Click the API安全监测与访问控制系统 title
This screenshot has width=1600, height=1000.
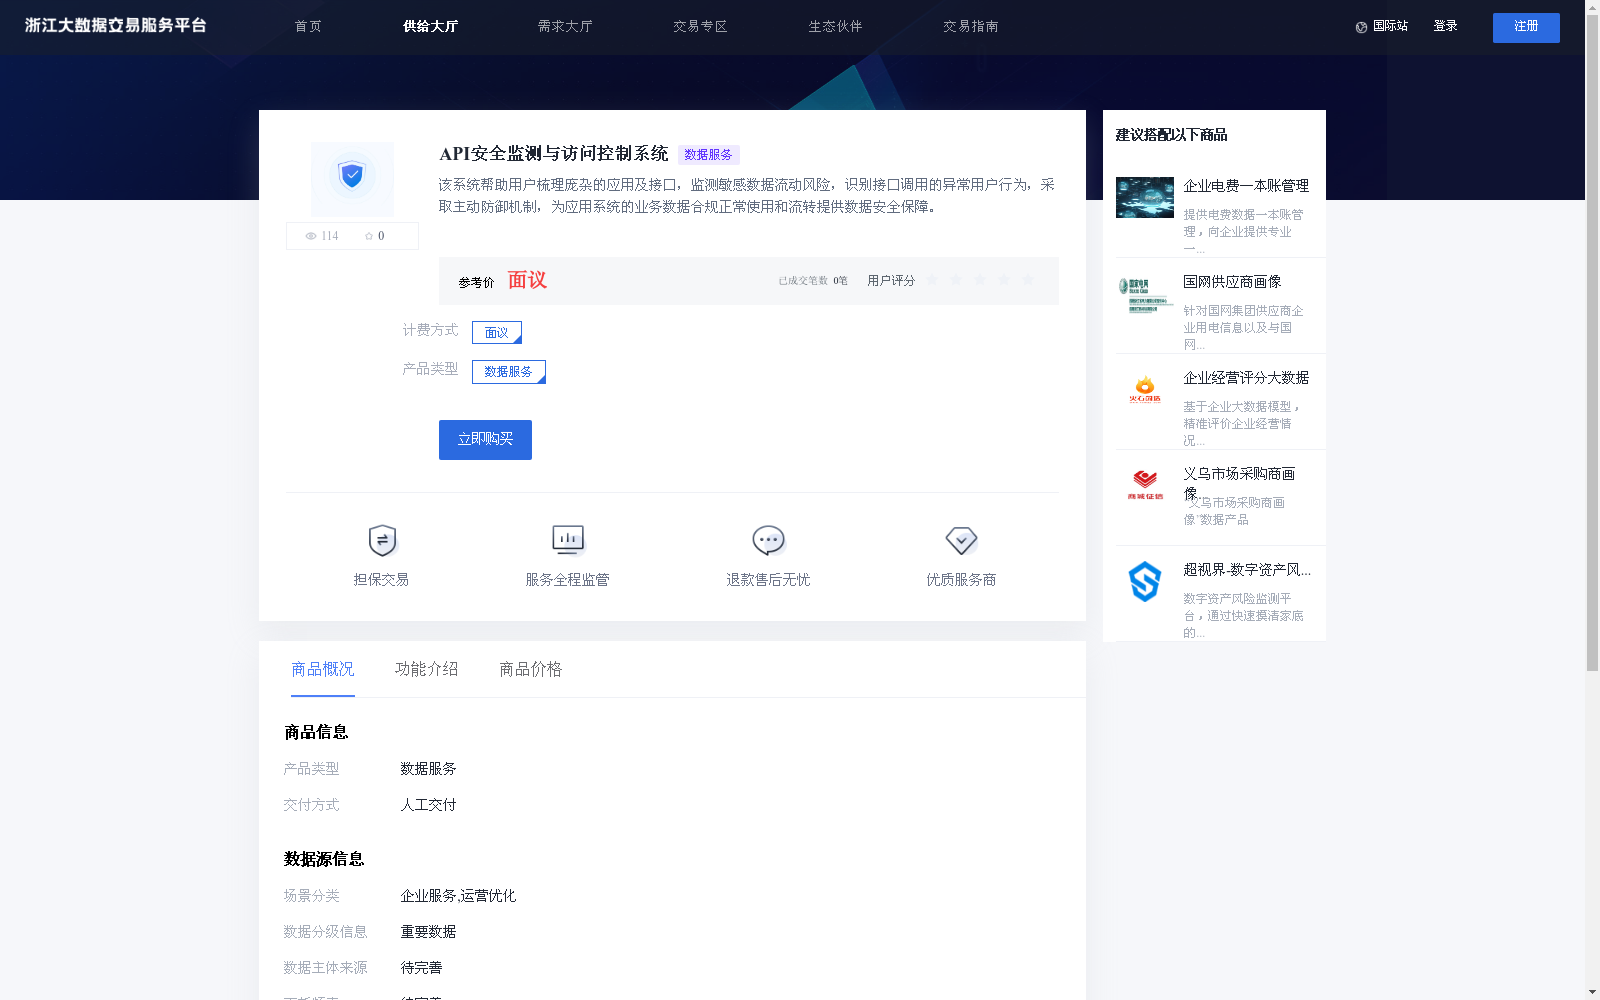(x=554, y=154)
